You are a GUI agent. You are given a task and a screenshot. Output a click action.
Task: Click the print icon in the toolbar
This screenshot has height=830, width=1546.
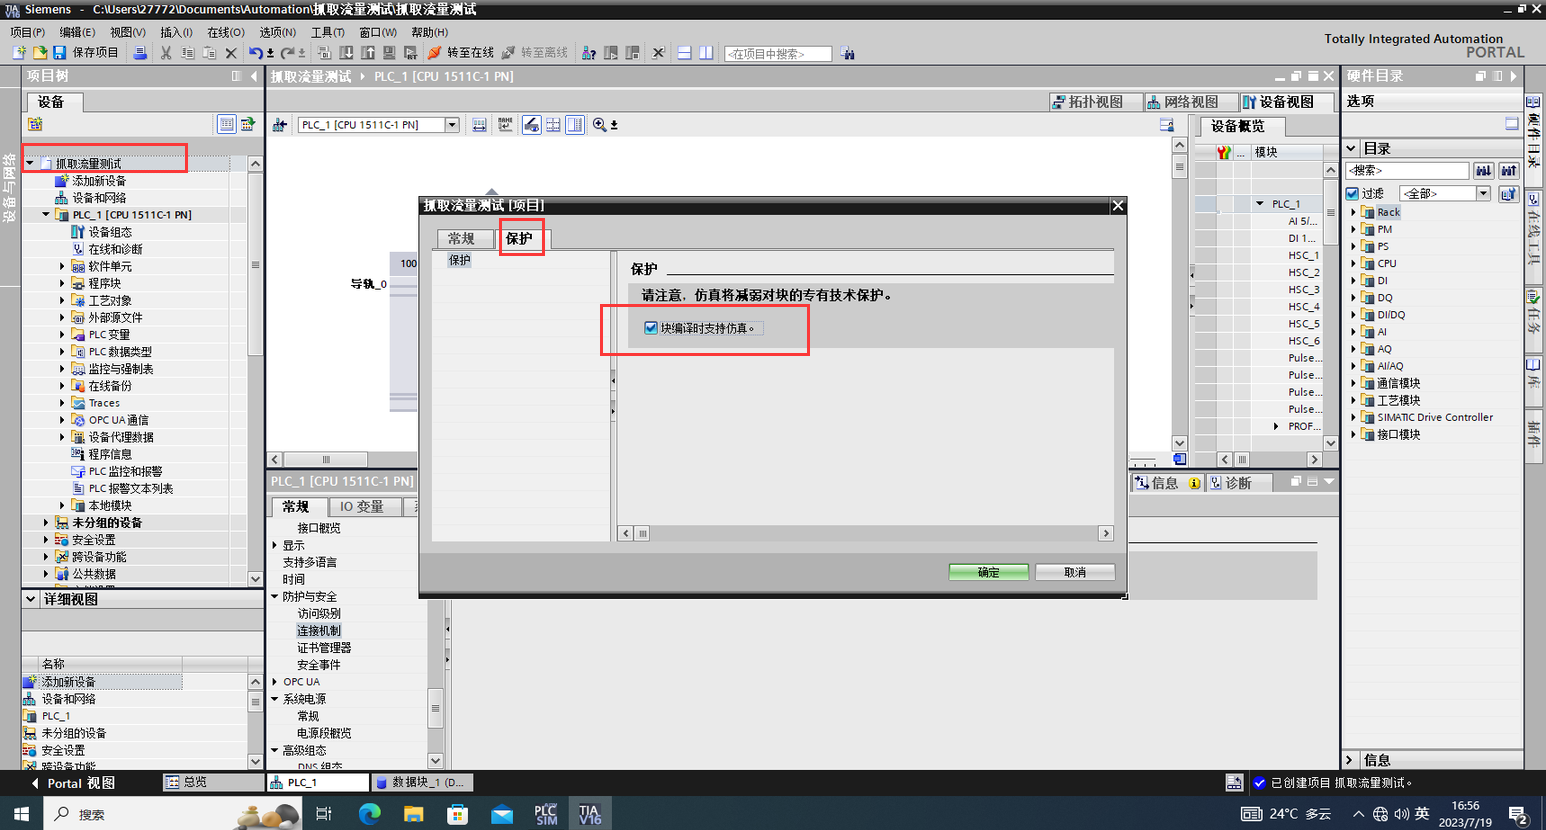click(x=140, y=52)
